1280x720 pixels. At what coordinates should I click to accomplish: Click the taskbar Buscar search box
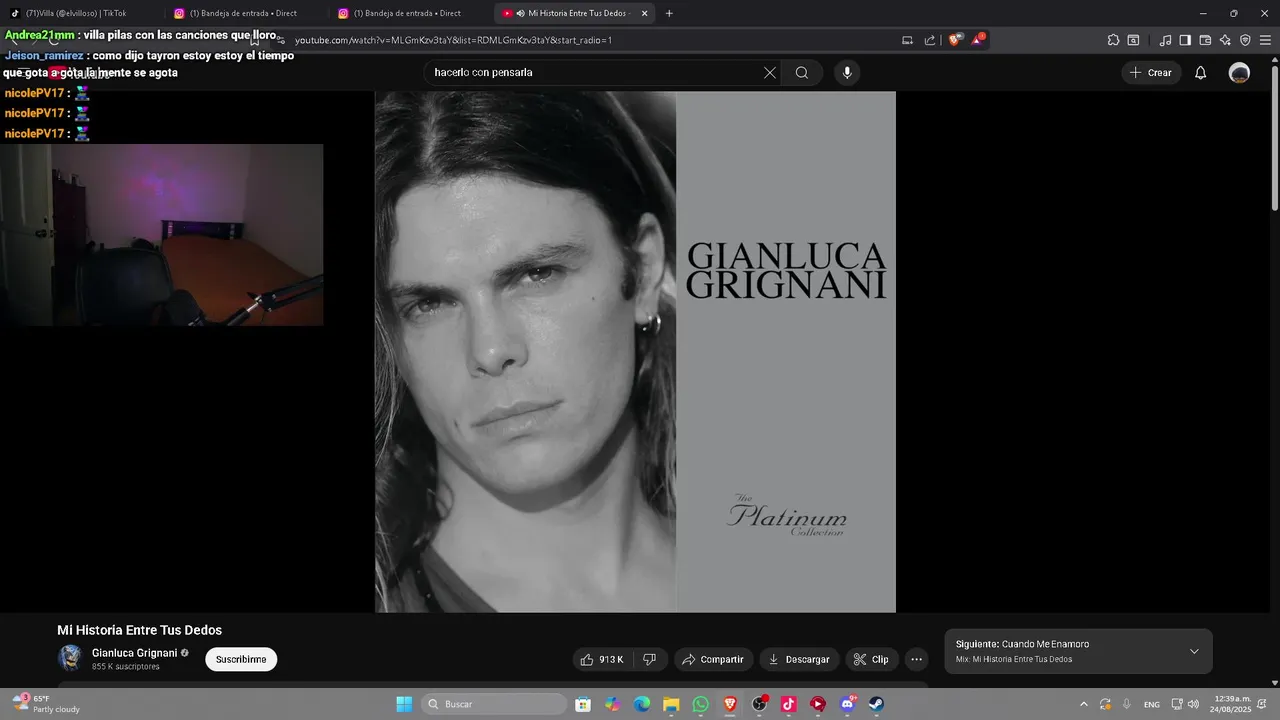pyautogui.click(x=494, y=704)
